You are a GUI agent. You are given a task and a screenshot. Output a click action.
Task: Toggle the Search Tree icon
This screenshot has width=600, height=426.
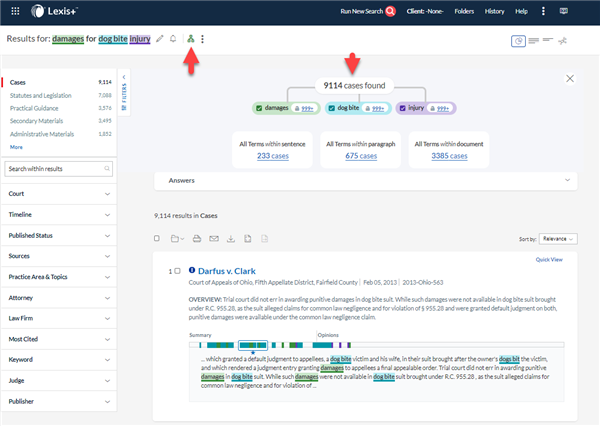[x=191, y=39]
